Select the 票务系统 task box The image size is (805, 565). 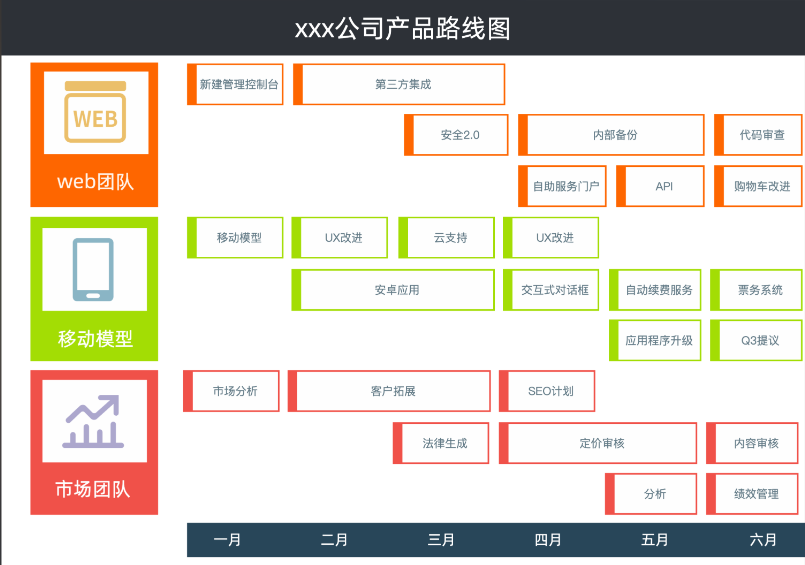[x=756, y=290]
